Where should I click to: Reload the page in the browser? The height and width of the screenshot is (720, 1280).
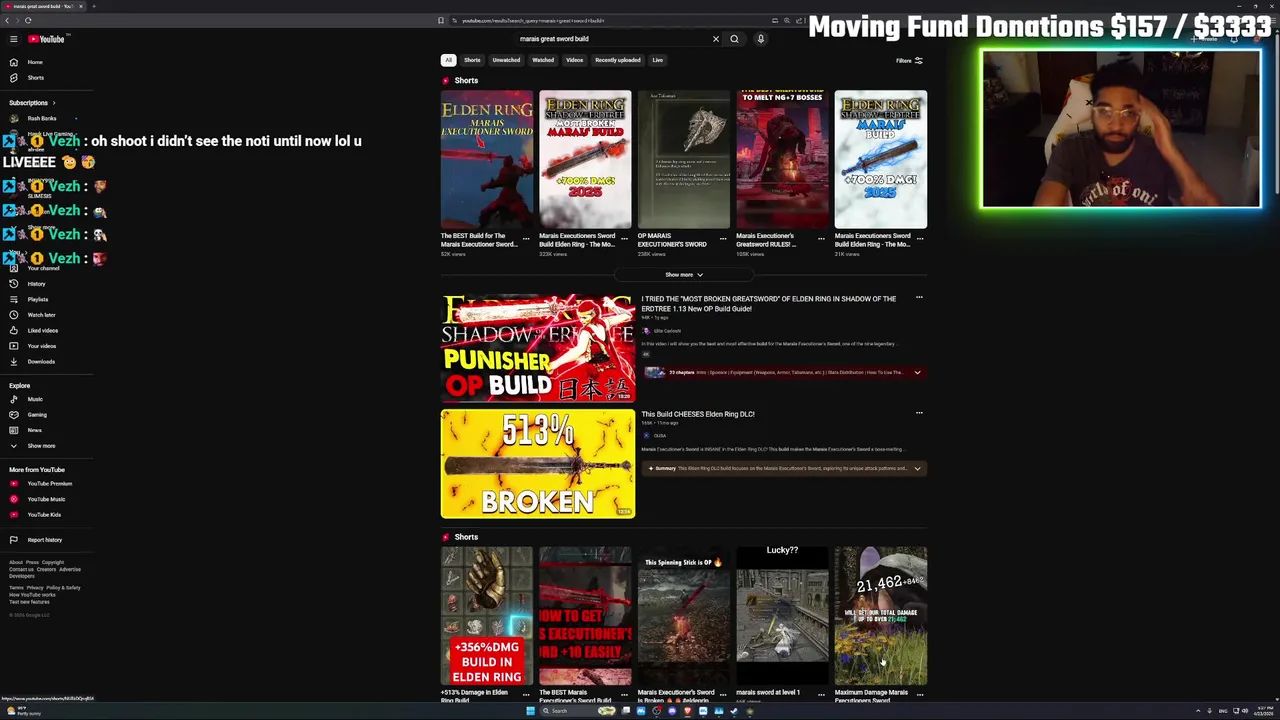click(28, 20)
